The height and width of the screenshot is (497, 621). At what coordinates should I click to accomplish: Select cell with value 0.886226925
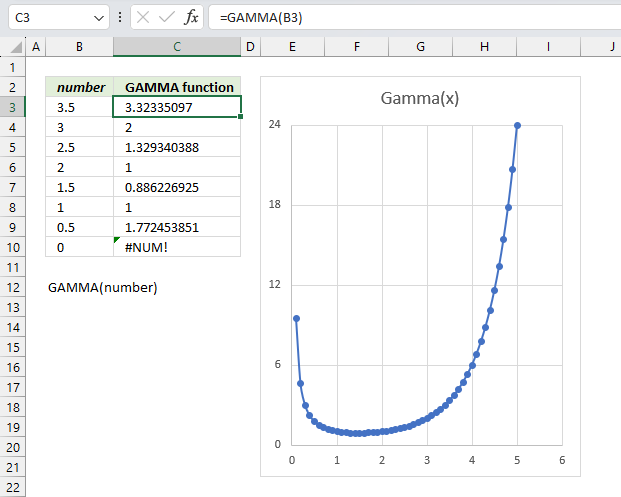coord(177,187)
